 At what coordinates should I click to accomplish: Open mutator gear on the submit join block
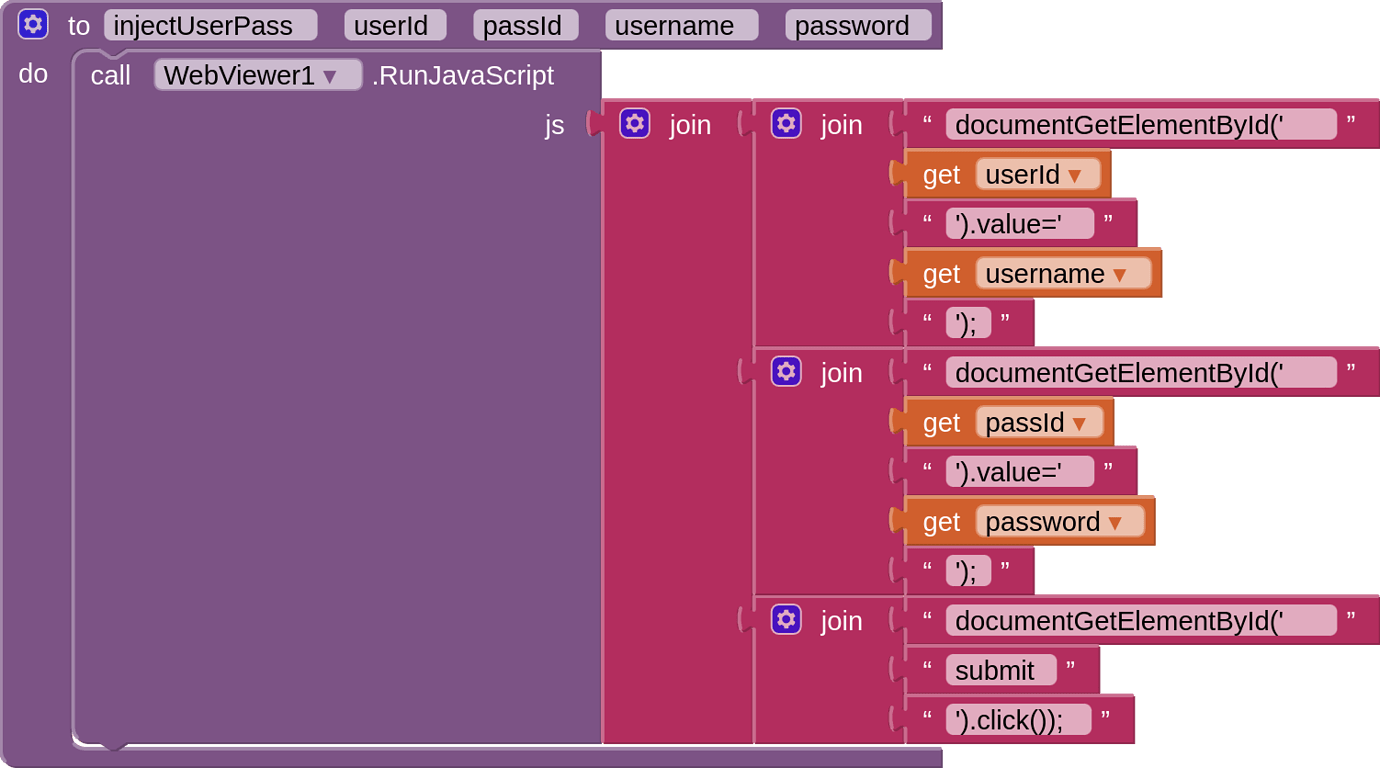tap(786, 619)
